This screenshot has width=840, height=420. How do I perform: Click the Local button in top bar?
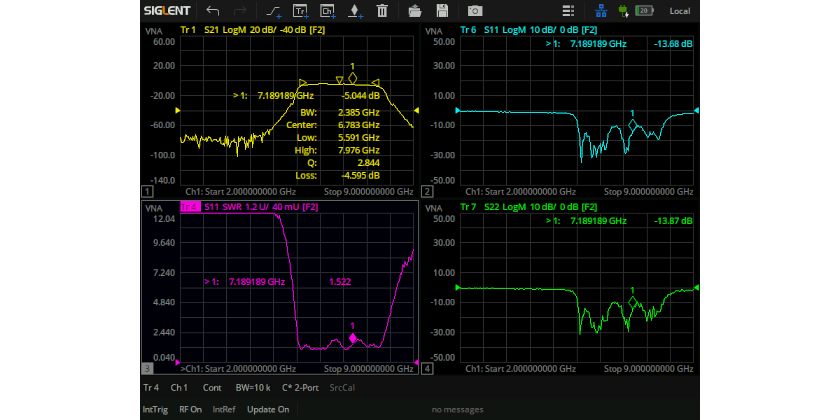679,11
